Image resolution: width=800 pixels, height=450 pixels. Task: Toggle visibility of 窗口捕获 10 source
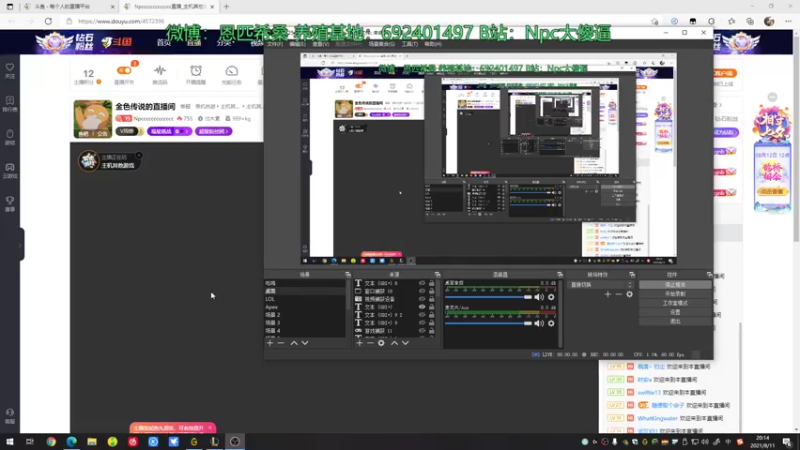tap(422, 291)
